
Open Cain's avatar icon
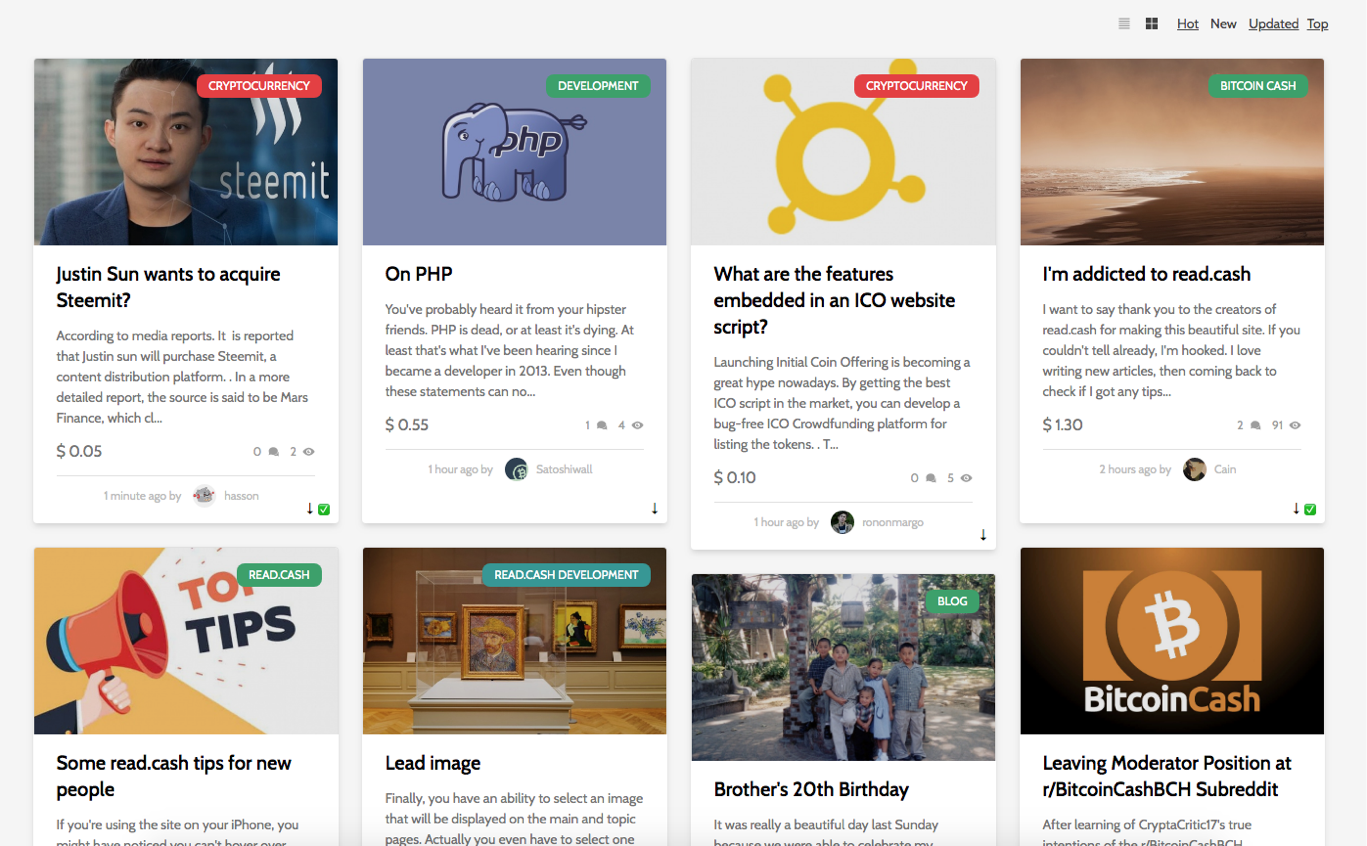[x=1195, y=469]
